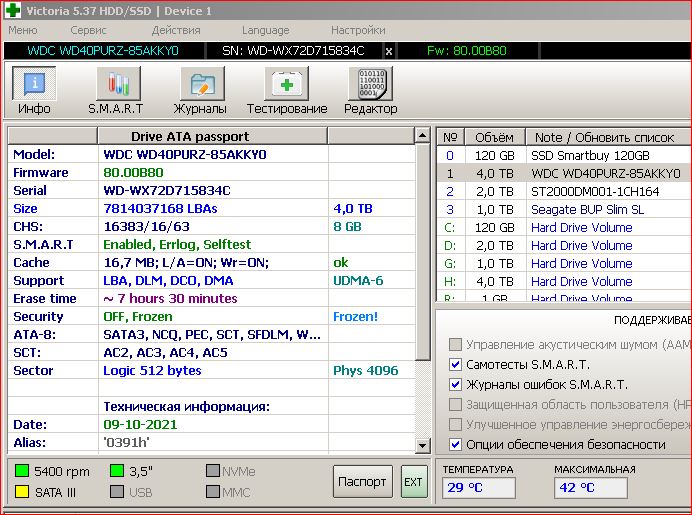Click SN: WD-WX72D715834C in device bar

coord(293,51)
